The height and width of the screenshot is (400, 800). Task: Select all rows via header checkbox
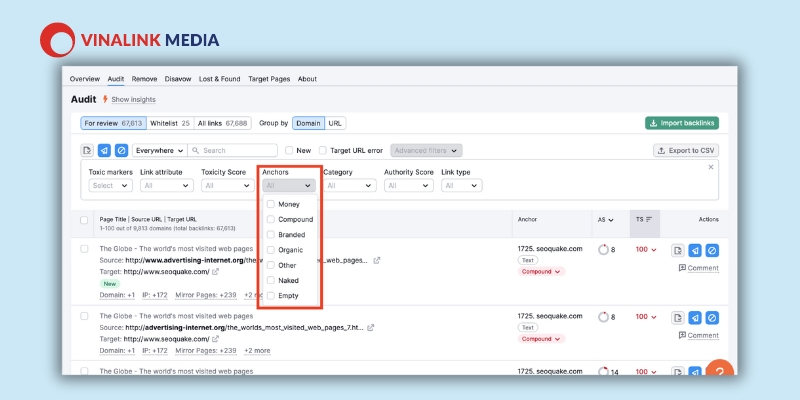(x=84, y=220)
